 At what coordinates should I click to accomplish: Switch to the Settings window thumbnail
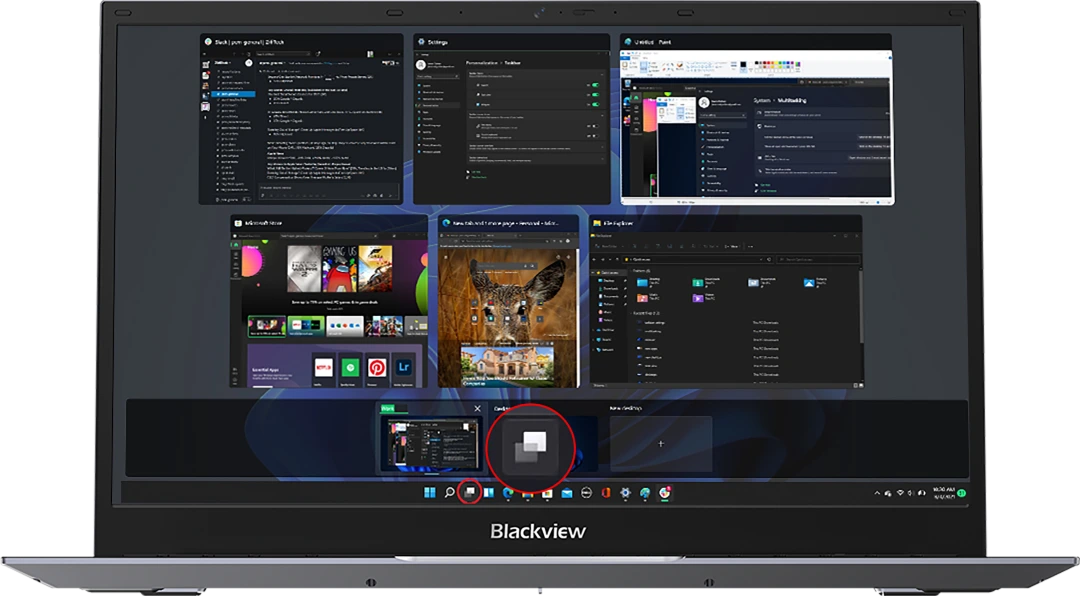pos(511,126)
